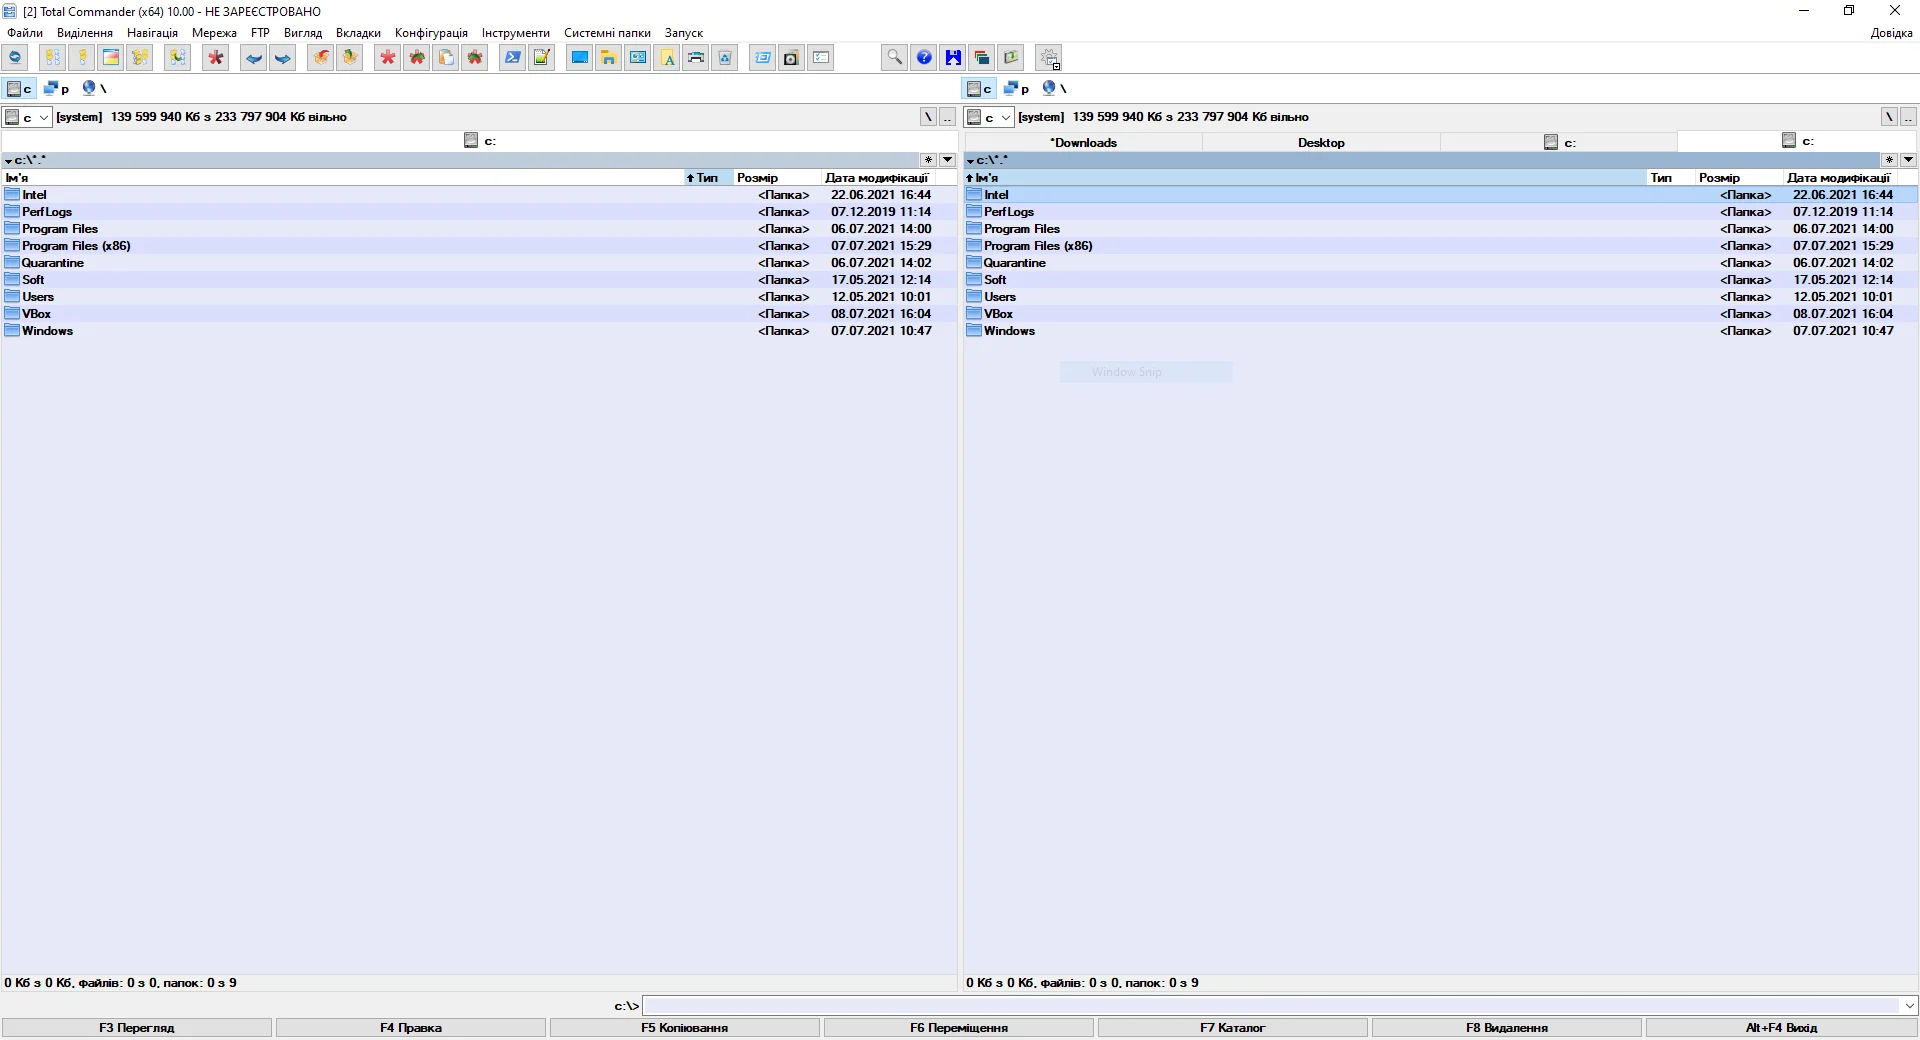Open the Explorer folder toolbar icon

pos(608,57)
